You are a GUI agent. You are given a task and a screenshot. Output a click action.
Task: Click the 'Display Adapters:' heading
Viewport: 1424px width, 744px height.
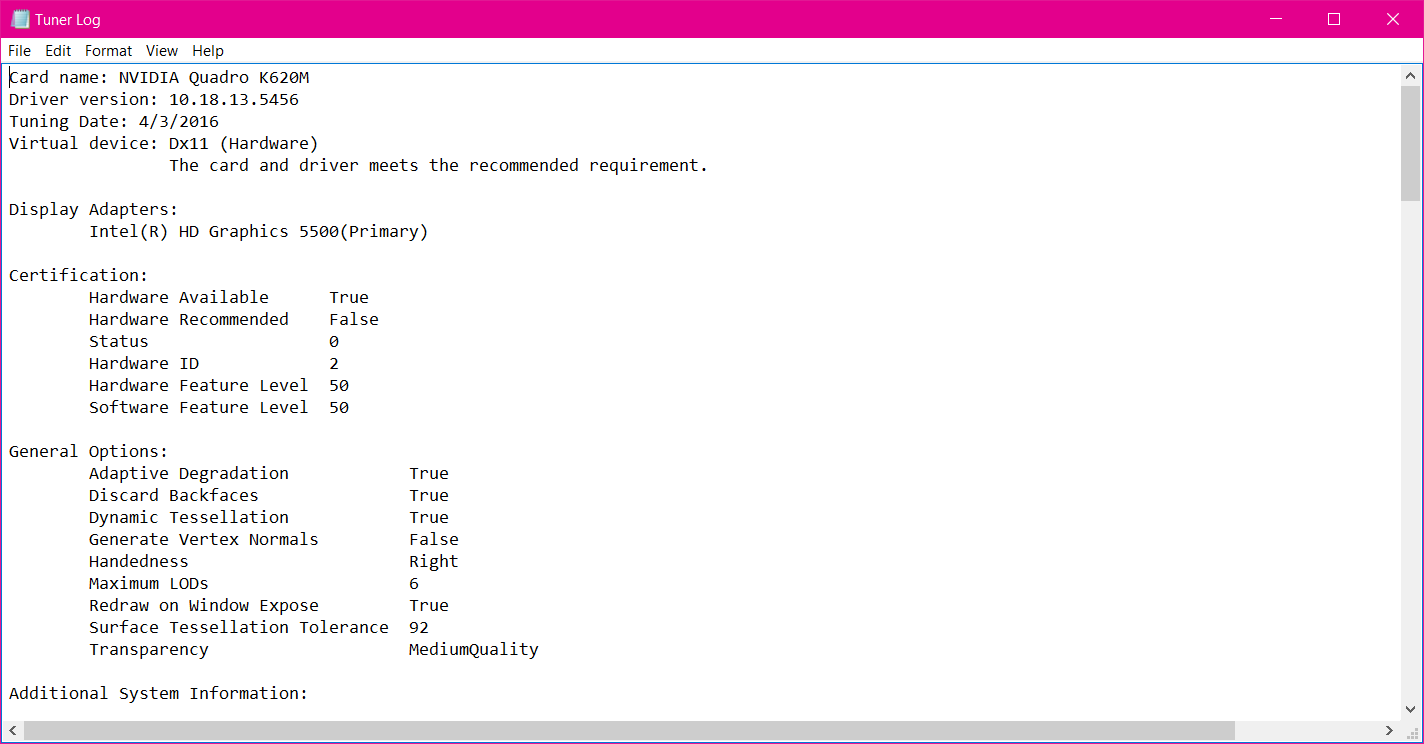click(x=94, y=209)
